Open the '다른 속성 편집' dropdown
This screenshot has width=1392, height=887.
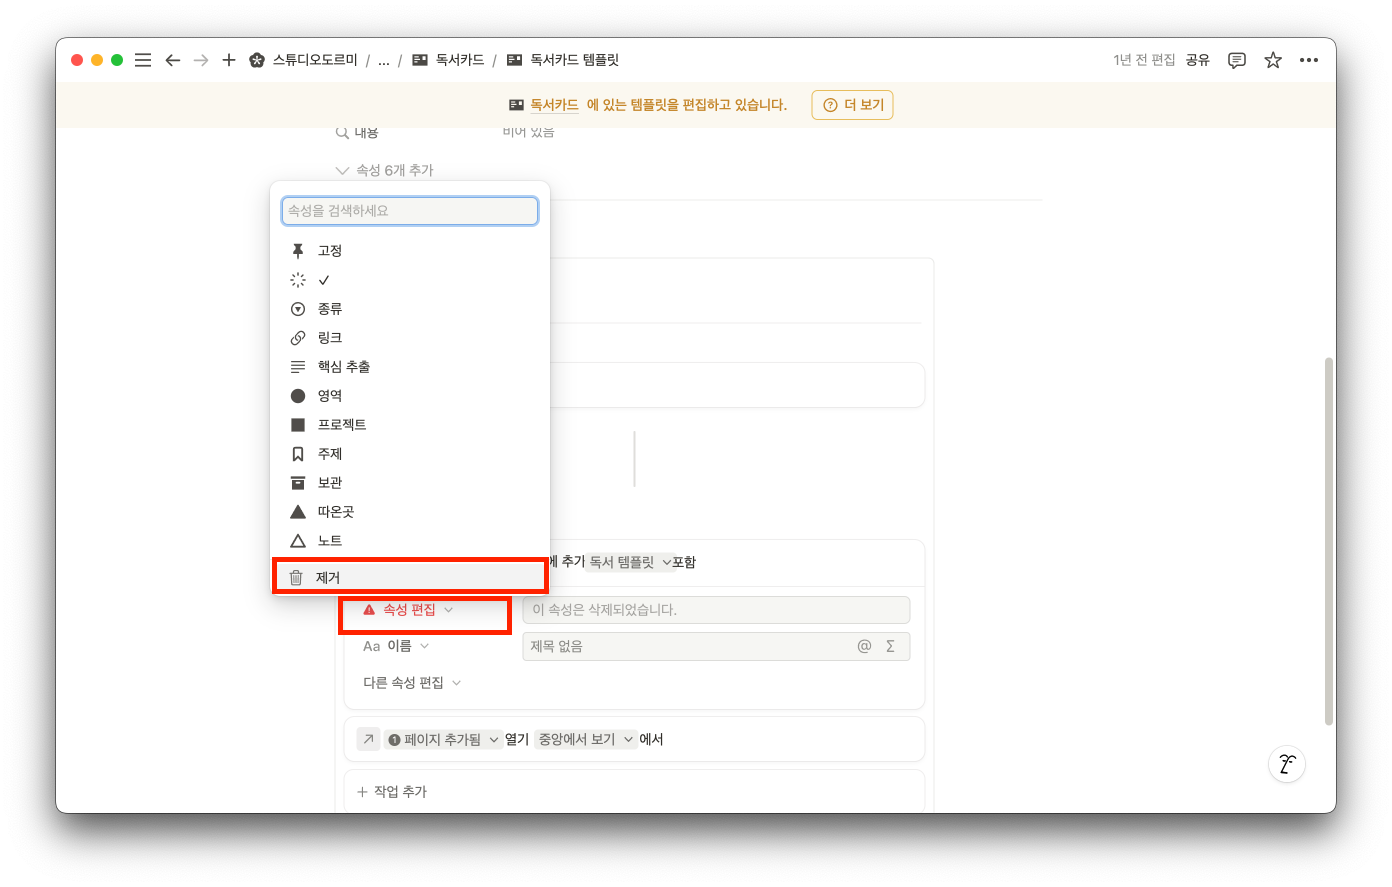pos(412,683)
